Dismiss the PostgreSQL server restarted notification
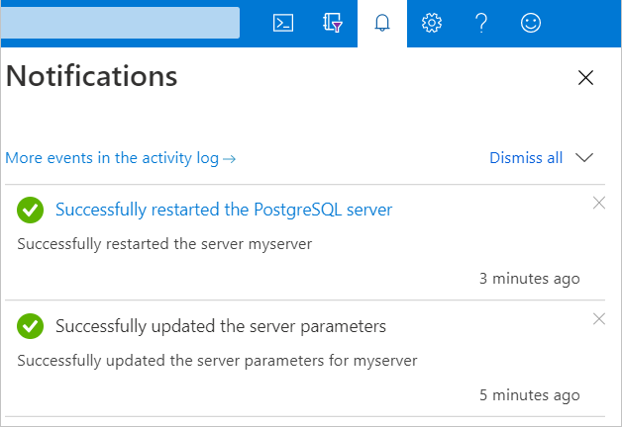 tap(599, 203)
